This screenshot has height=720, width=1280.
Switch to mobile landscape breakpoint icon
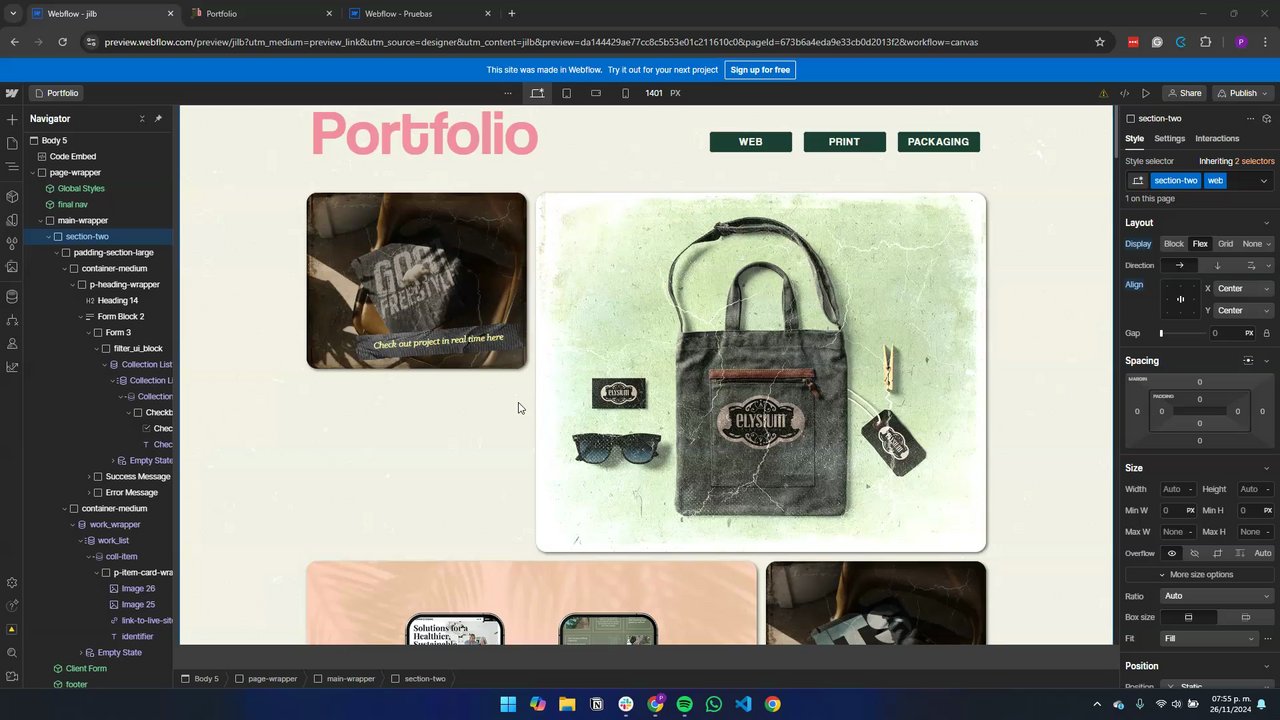[596, 93]
